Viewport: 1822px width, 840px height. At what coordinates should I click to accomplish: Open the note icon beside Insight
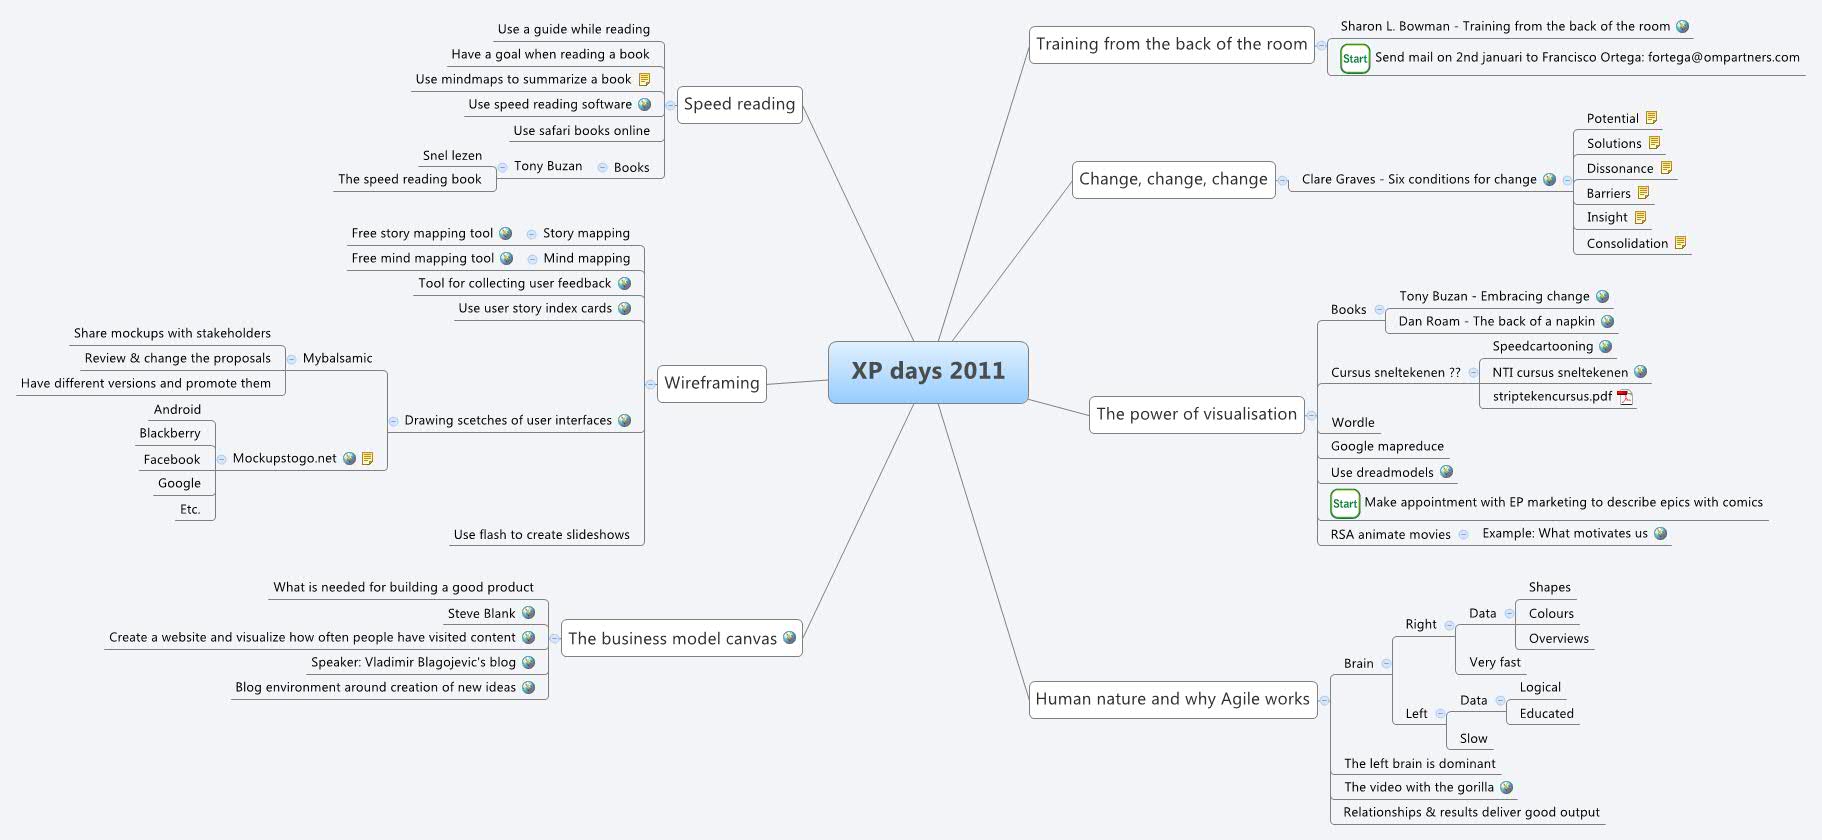pyautogui.click(x=1640, y=217)
